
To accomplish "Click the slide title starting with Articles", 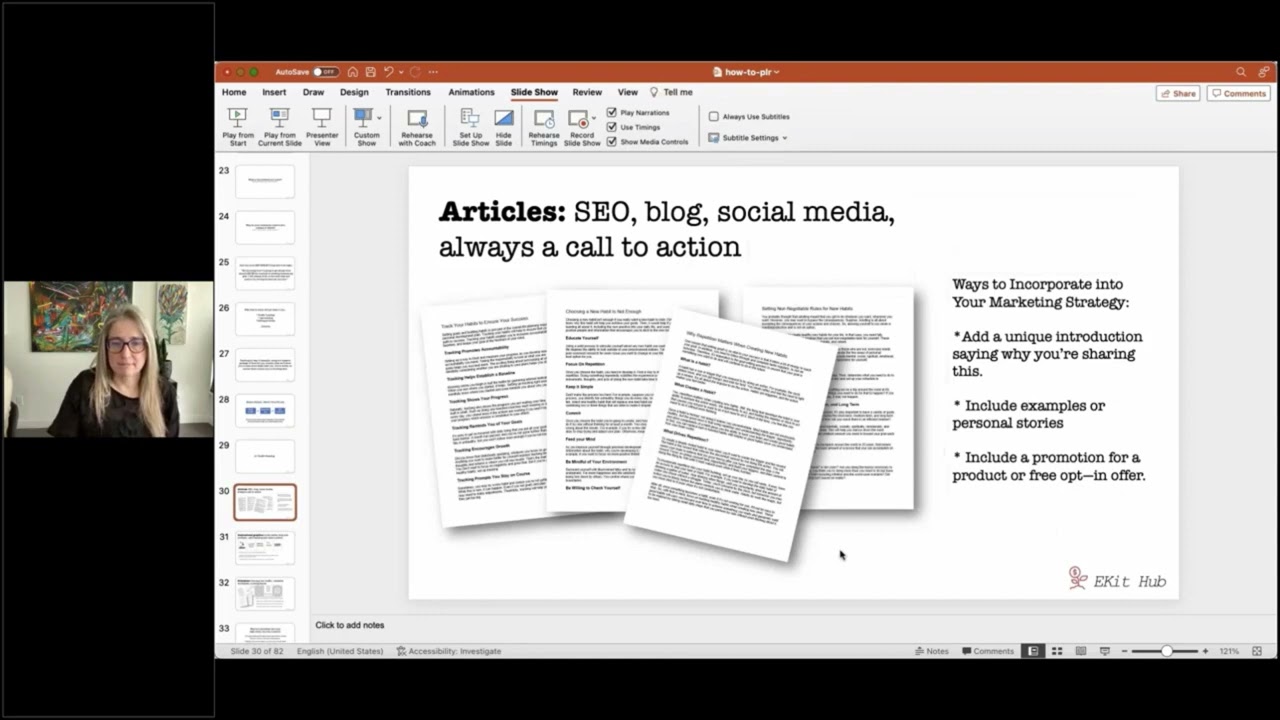I will [x=667, y=229].
